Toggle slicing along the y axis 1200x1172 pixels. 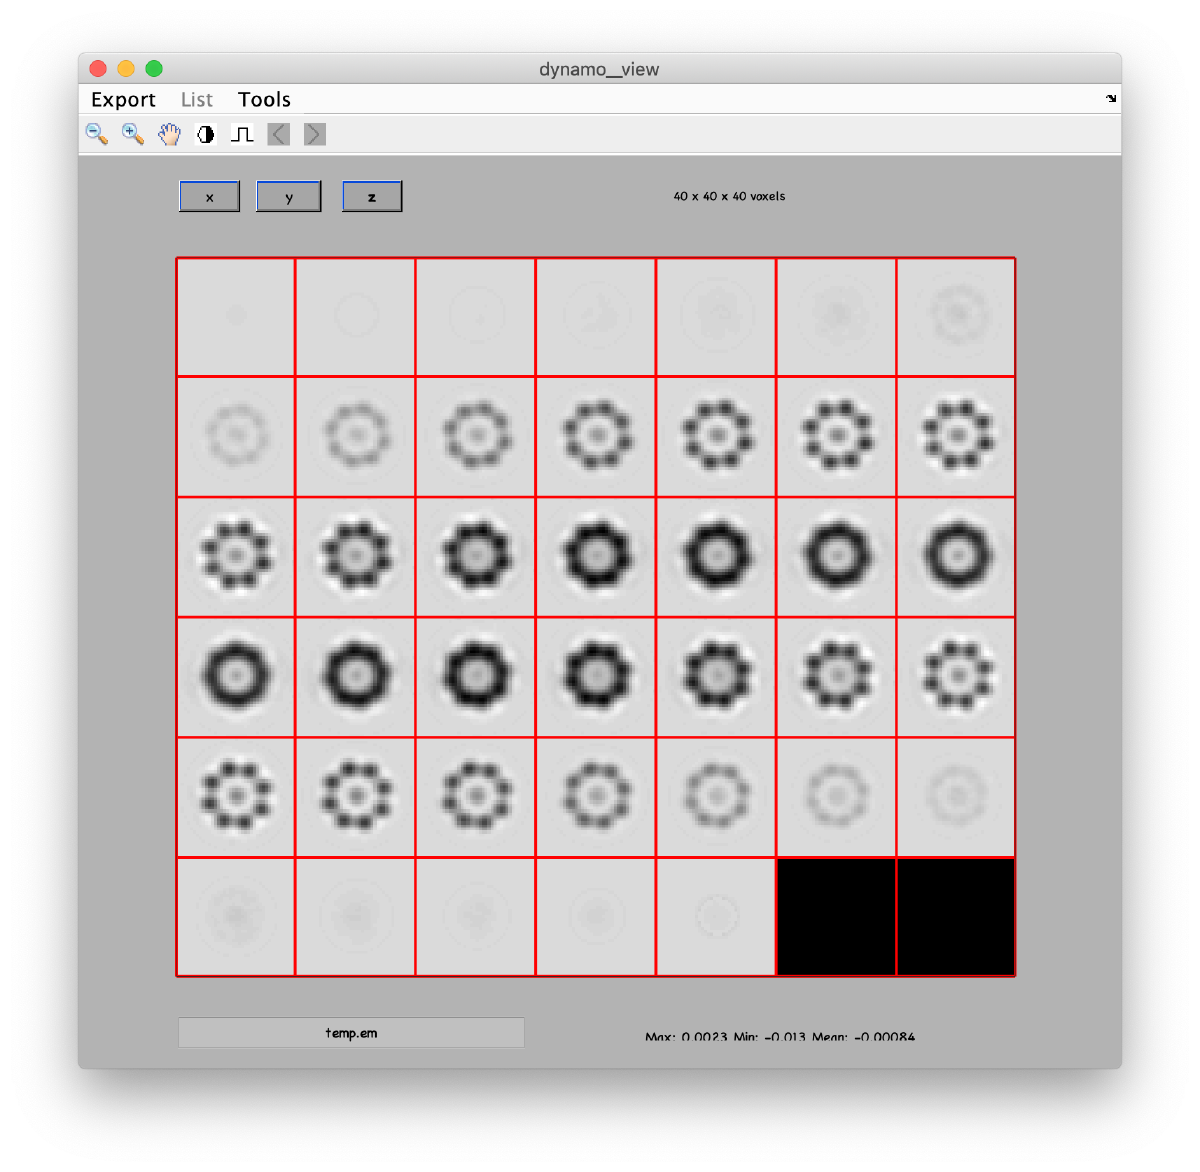click(289, 197)
